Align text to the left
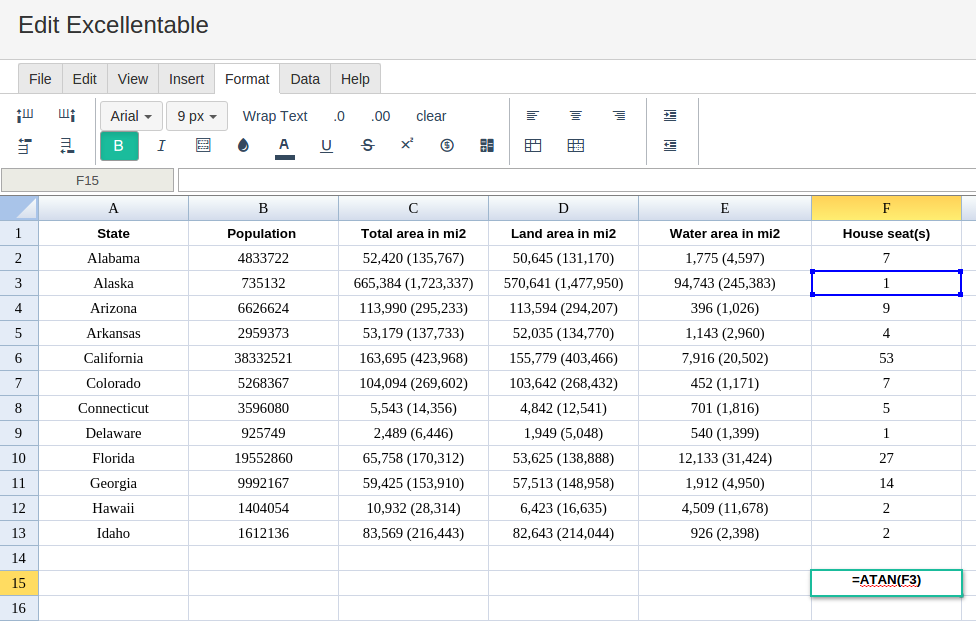Image resolution: width=976 pixels, height=621 pixels. [x=533, y=116]
